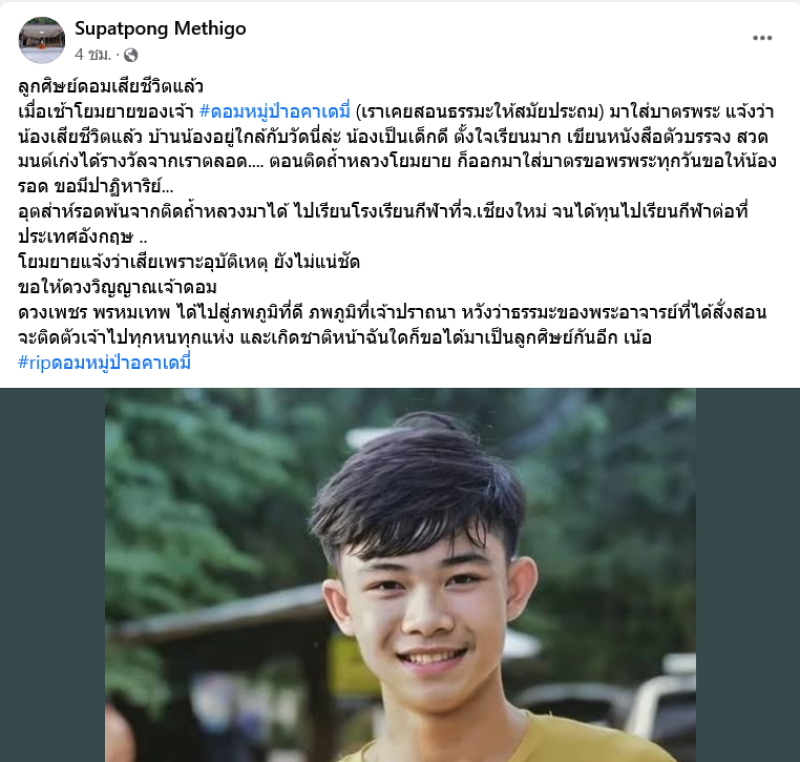This screenshot has height=762, width=800.
Task: Click the line starting "อุตส่าห์รอดพ้นจากติดถ้ำหลวง"
Action: pyautogui.click(x=383, y=212)
